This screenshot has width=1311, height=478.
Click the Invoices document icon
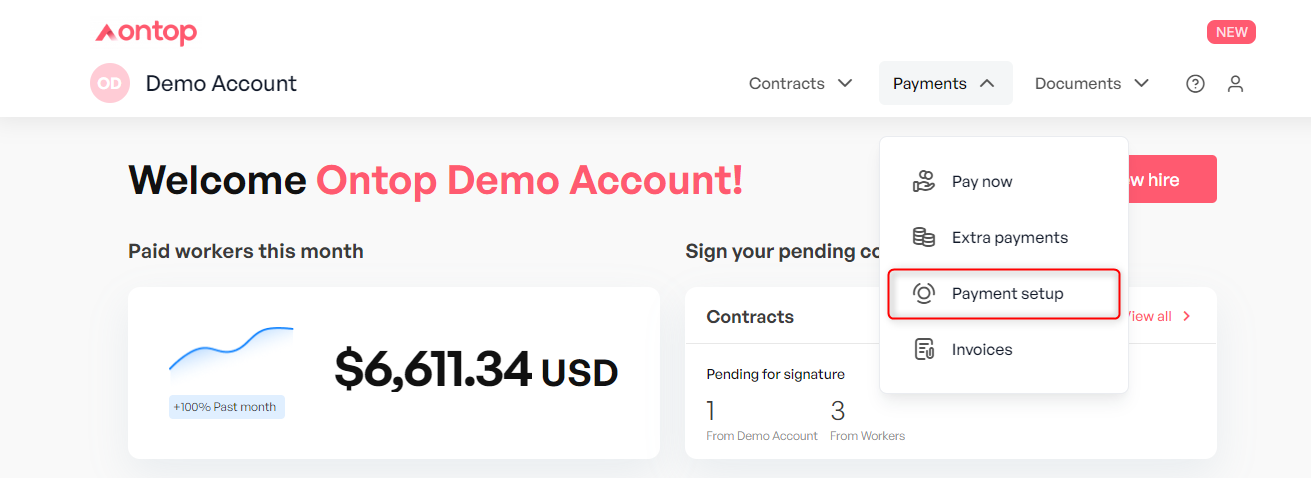coord(923,350)
